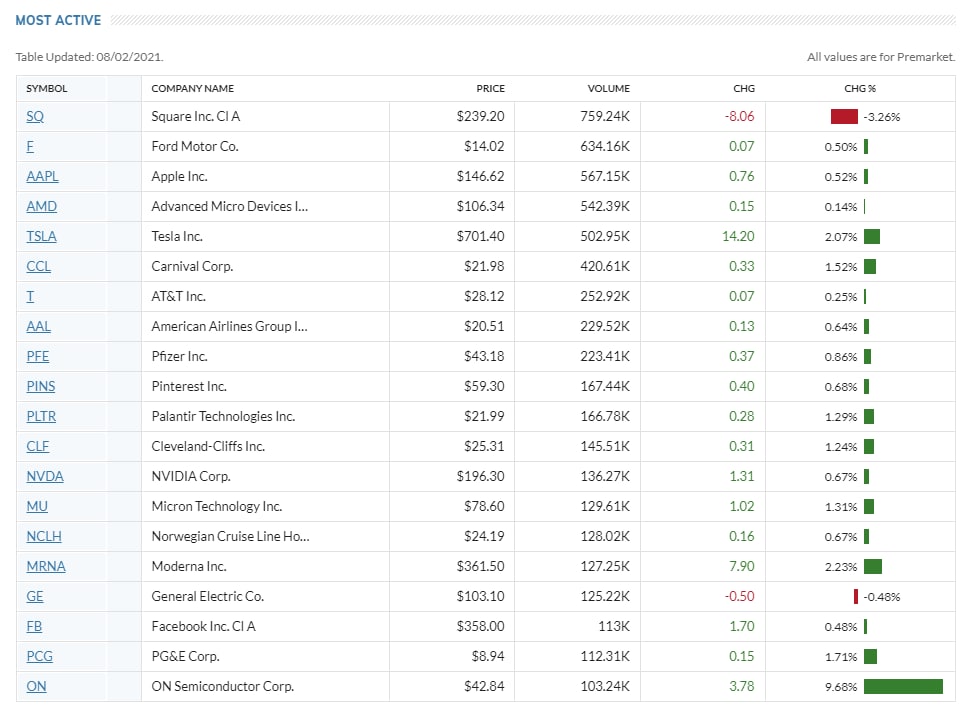The image size is (968, 711).
Task: Click the 14.20 change for Tesla
Action: click(738, 236)
